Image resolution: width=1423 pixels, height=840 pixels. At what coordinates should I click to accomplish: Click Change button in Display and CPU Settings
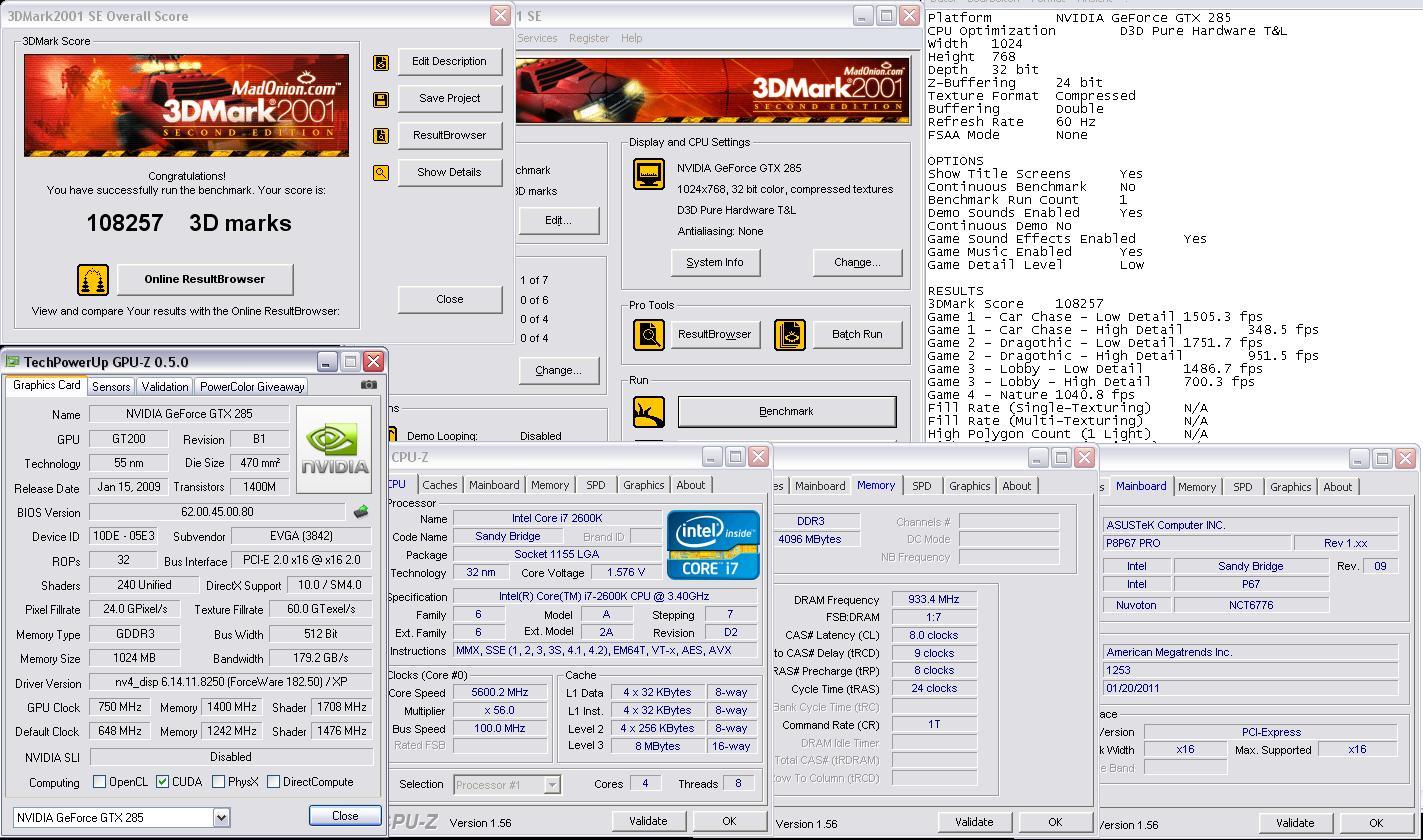coord(857,262)
